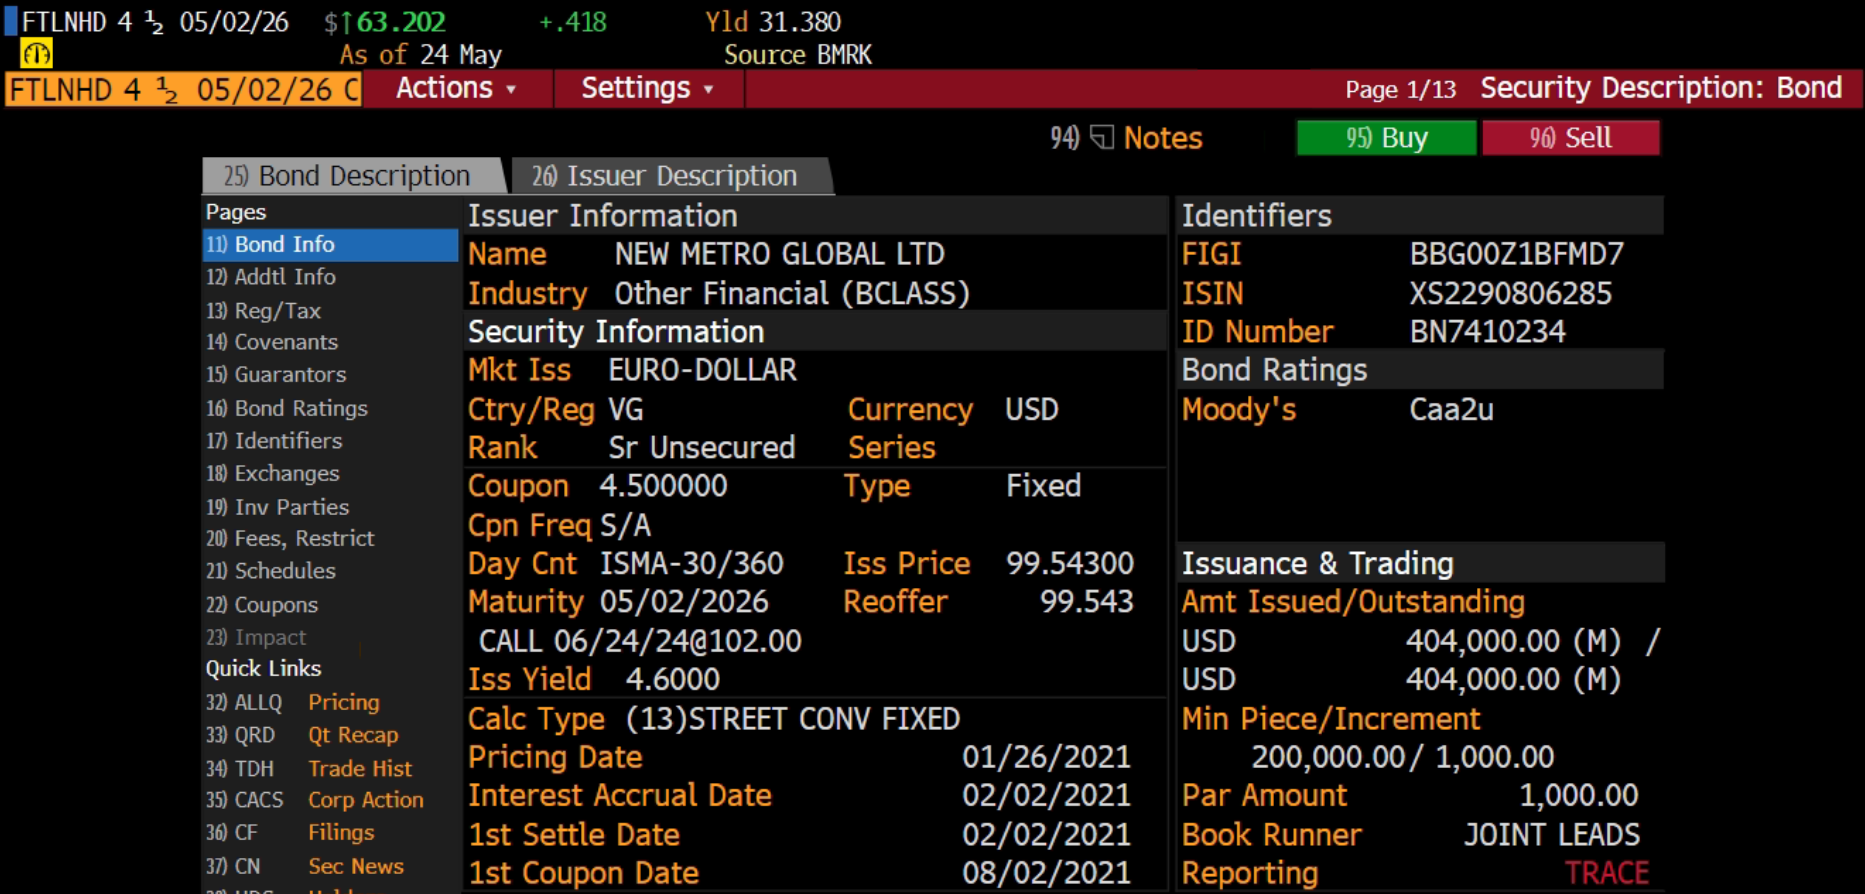Click the Page 1/13 indicator

coord(1400,90)
